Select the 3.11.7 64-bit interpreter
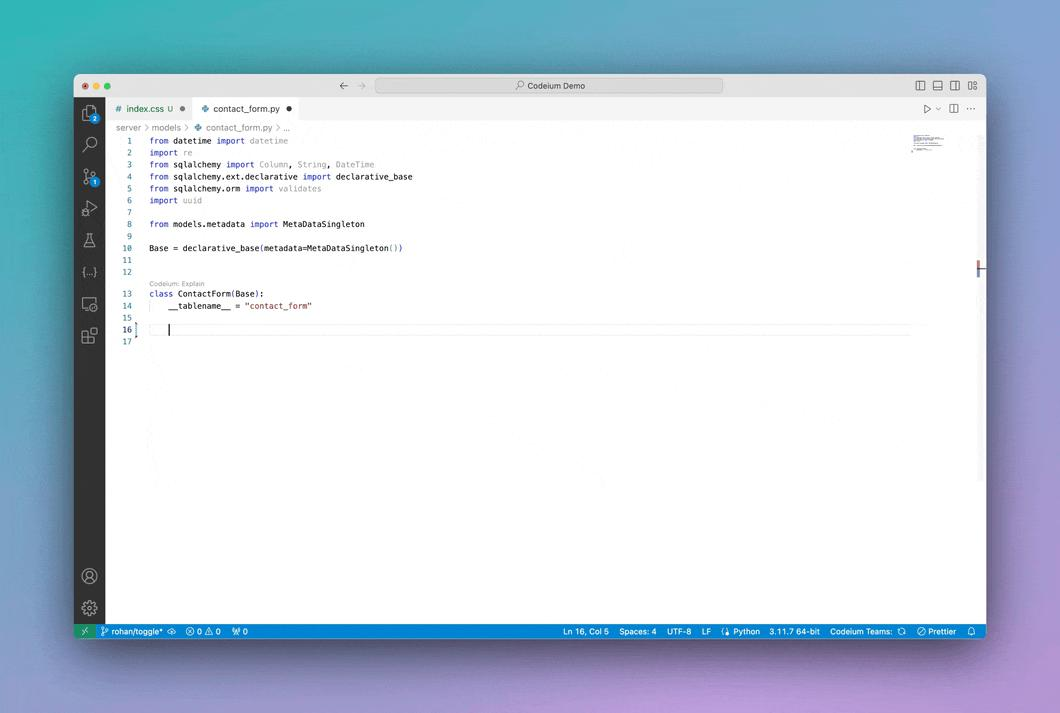The image size is (1060, 713). [794, 631]
